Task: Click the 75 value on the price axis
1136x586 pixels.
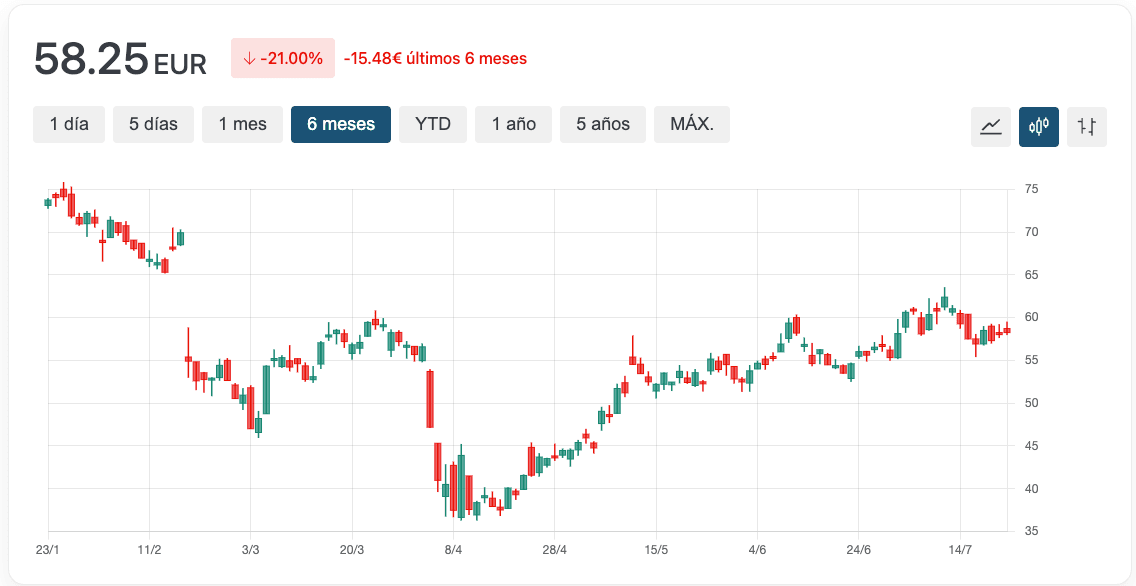Action: point(1031,189)
